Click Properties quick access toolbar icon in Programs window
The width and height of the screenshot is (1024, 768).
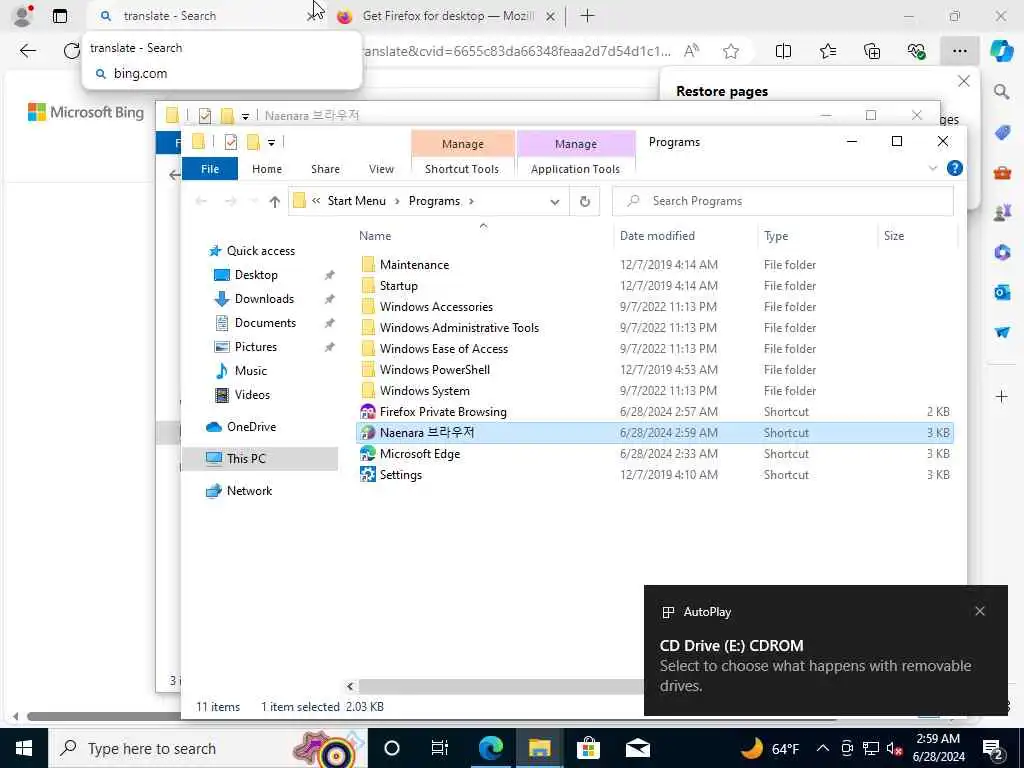point(231,142)
